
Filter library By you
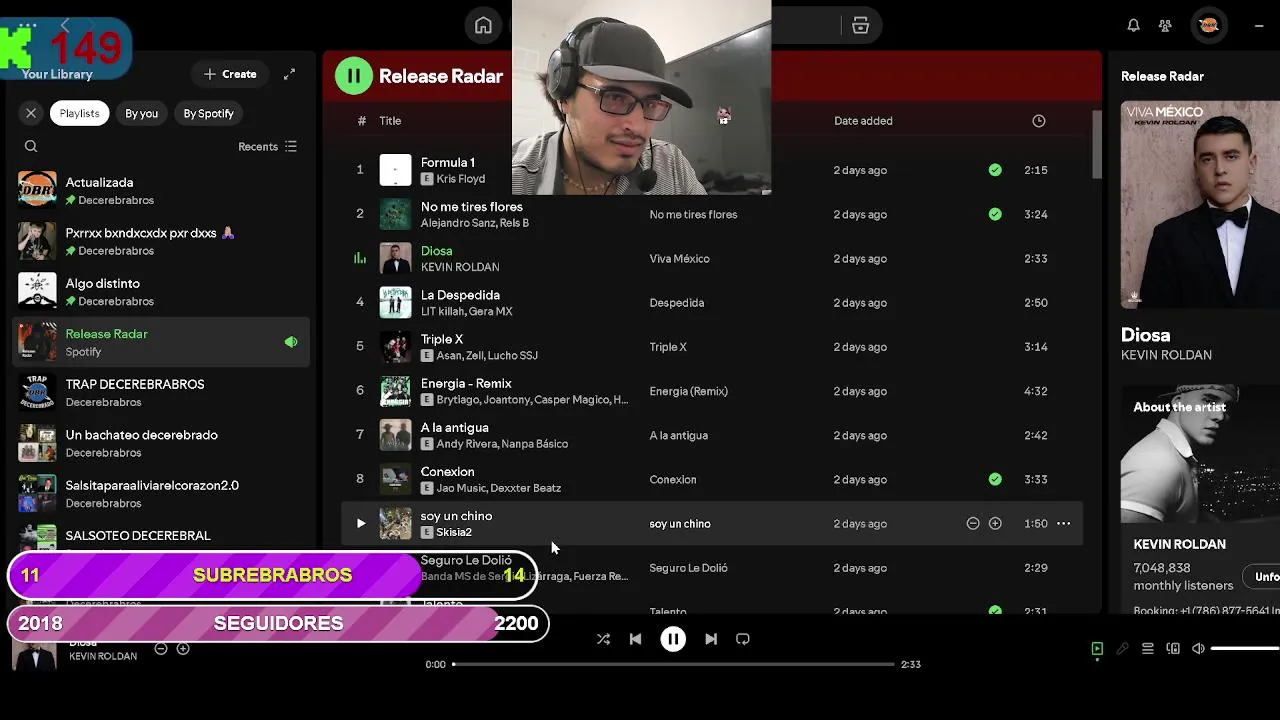click(141, 113)
